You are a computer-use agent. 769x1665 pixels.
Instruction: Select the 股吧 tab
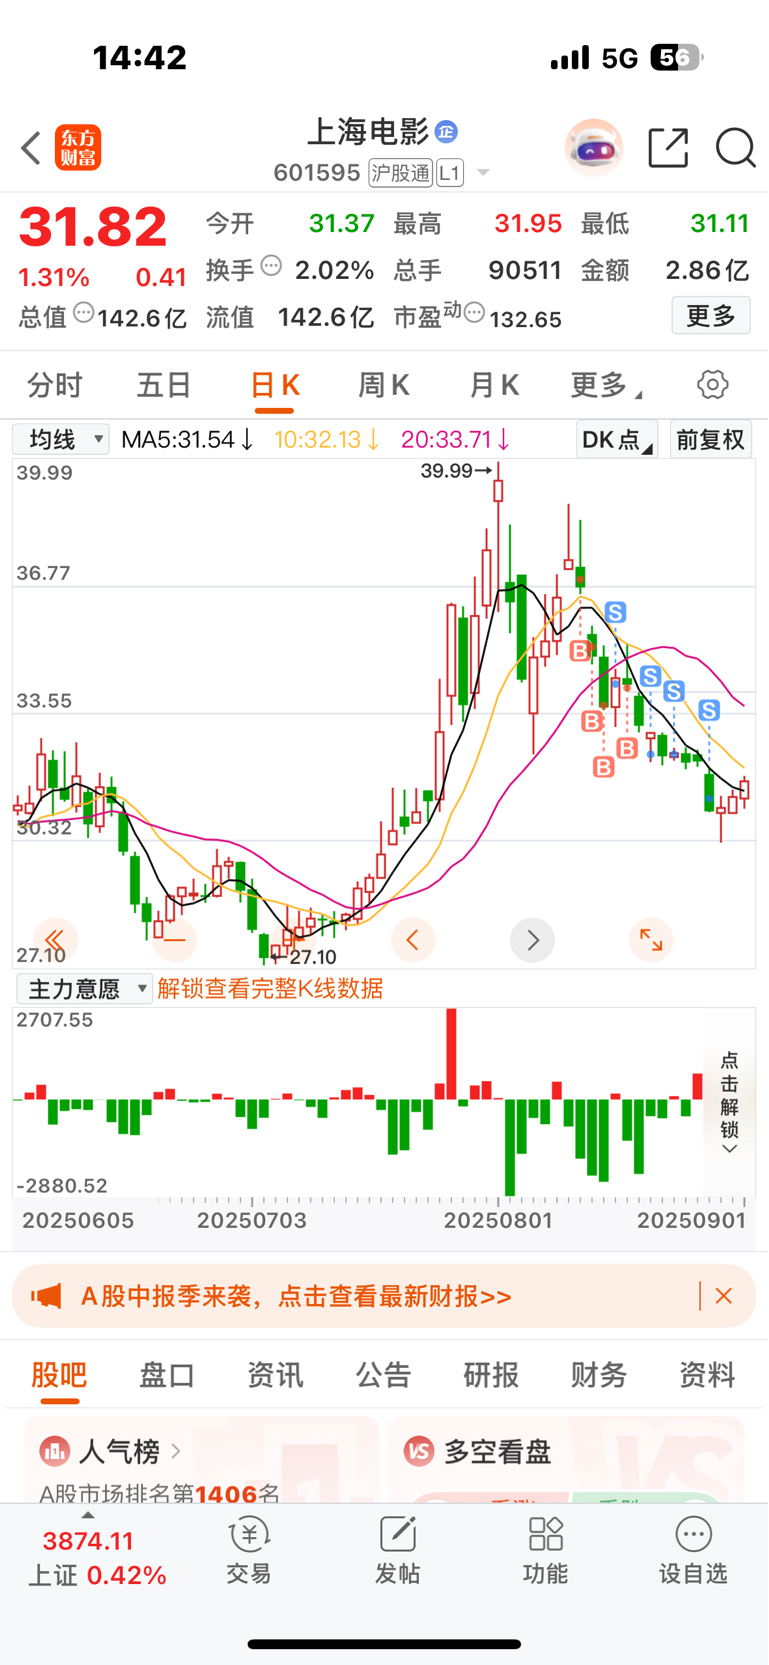click(59, 1375)
